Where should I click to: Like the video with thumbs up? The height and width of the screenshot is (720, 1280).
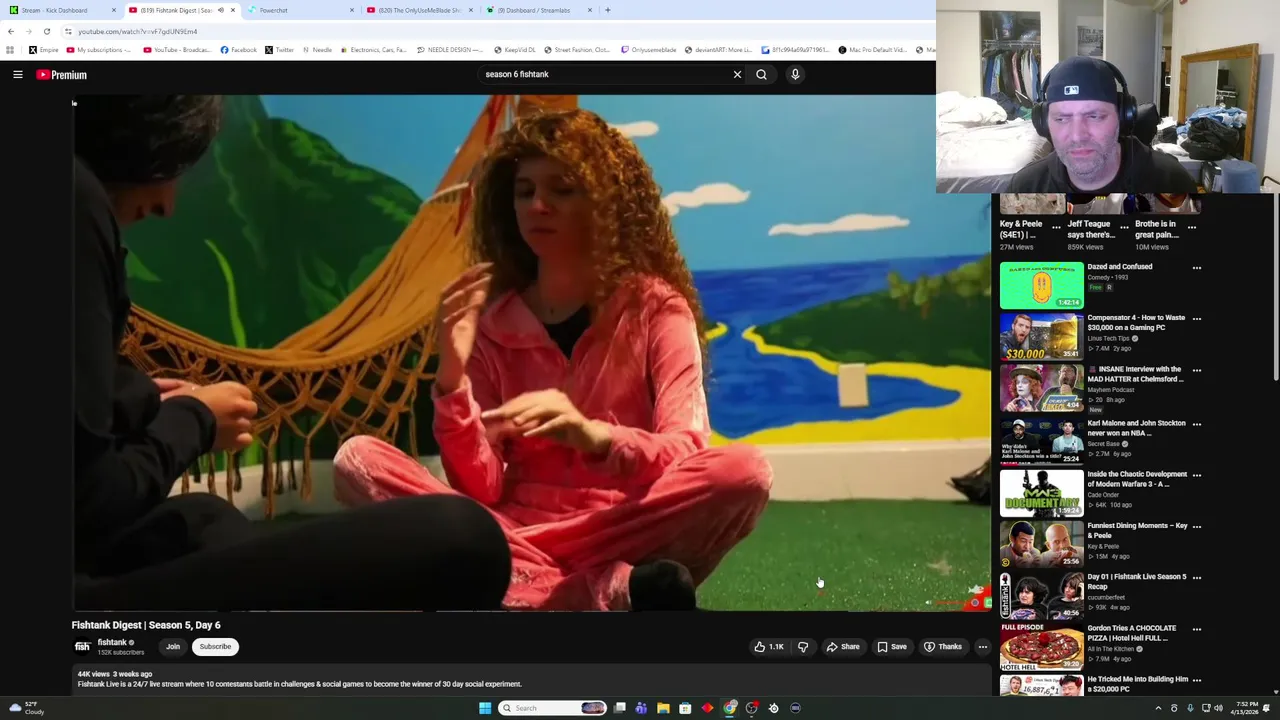(x=768, y=647)
